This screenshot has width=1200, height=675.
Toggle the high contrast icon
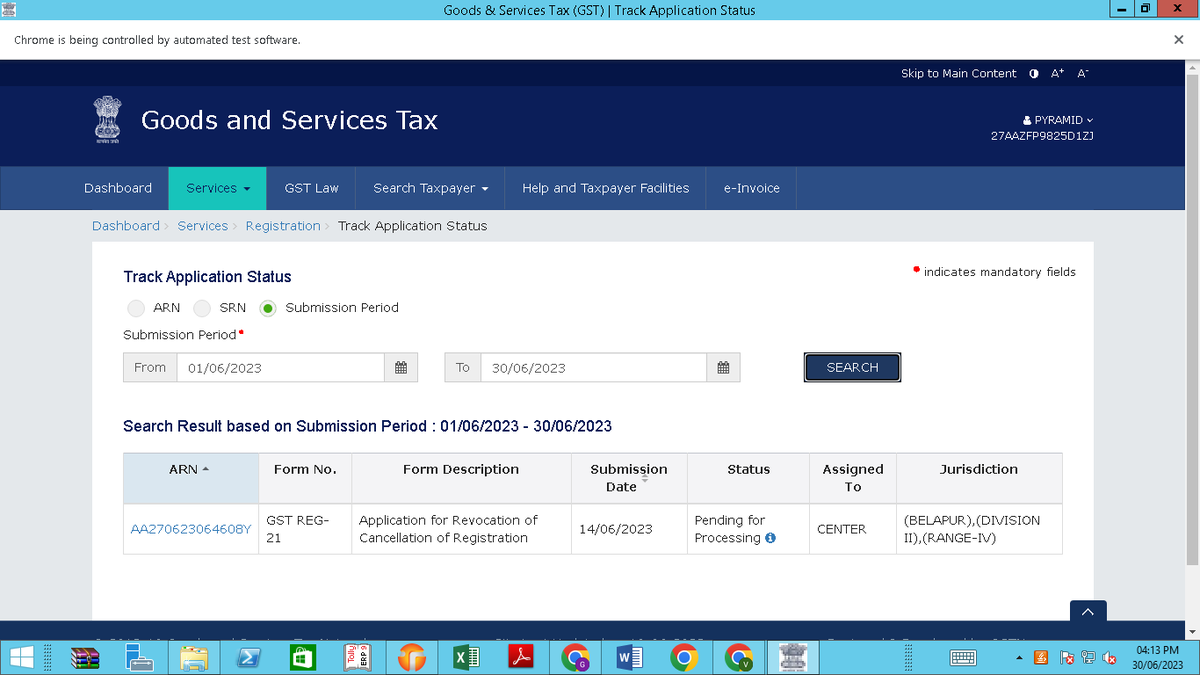[x=1033, y=74]
